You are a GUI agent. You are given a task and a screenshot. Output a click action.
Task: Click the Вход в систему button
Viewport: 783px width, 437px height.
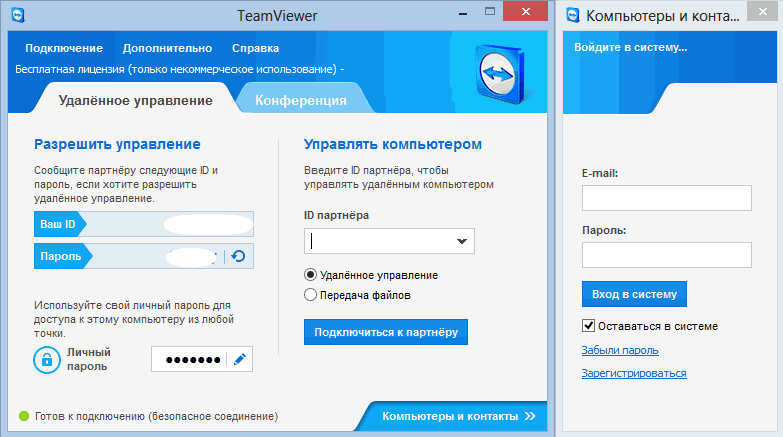click(634, 294)
